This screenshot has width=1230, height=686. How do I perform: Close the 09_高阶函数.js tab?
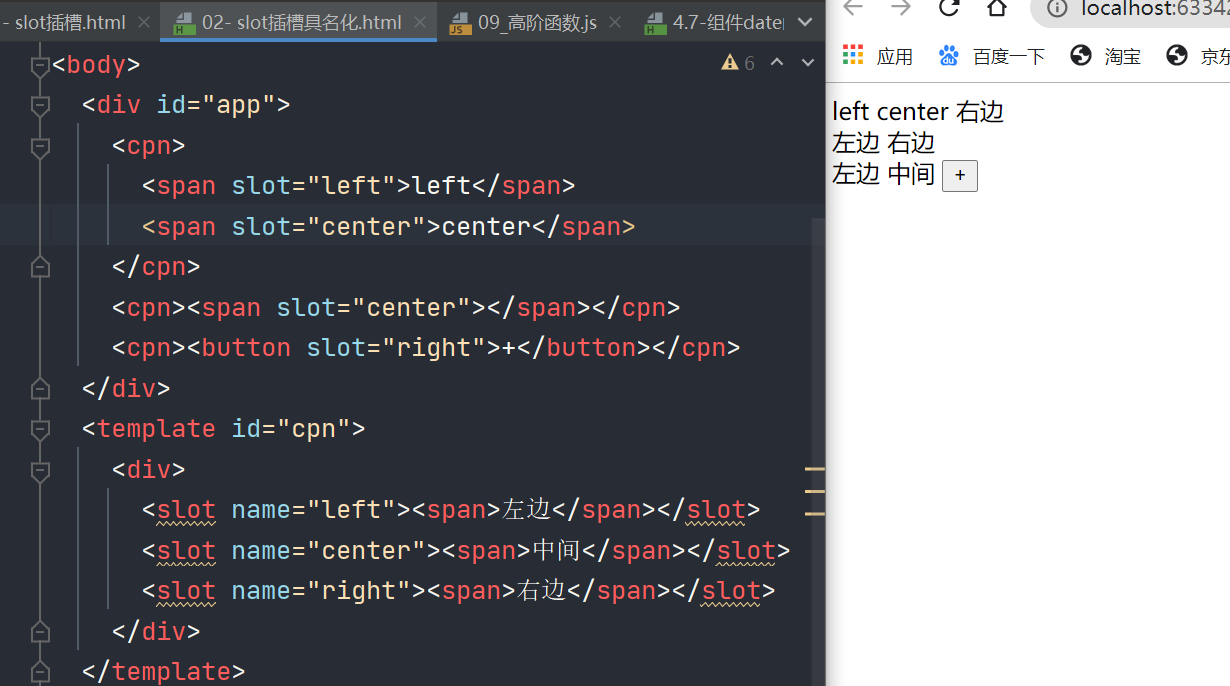pos(616,22)
